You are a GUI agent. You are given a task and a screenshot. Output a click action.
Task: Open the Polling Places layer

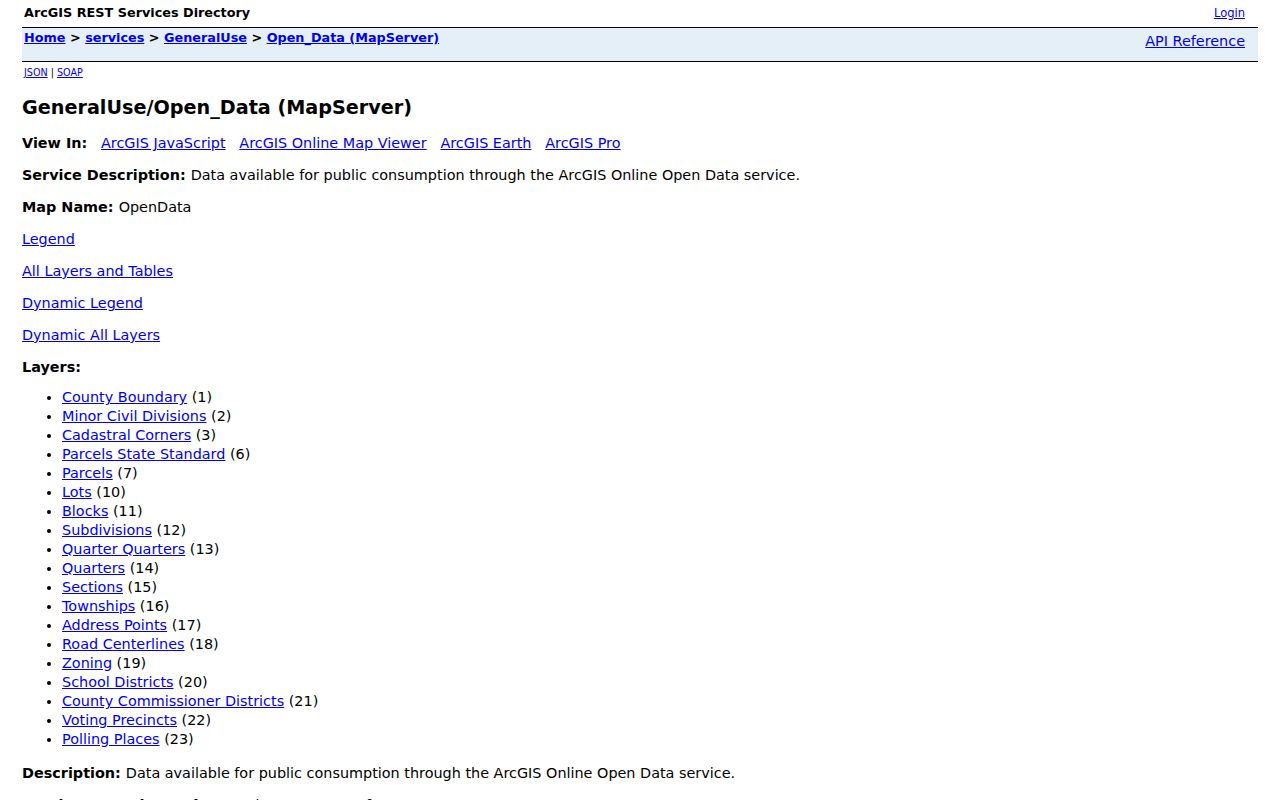click(110, 739)
